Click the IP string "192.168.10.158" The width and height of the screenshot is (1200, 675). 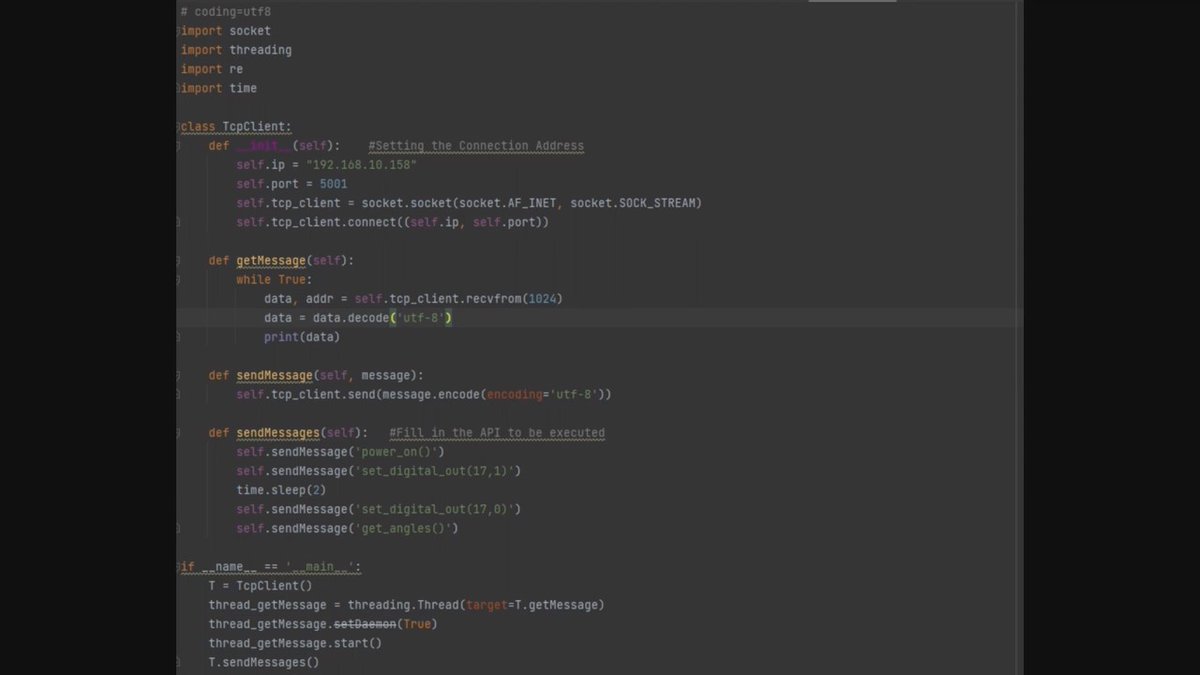pyautogui.click(x=361, y=165)
